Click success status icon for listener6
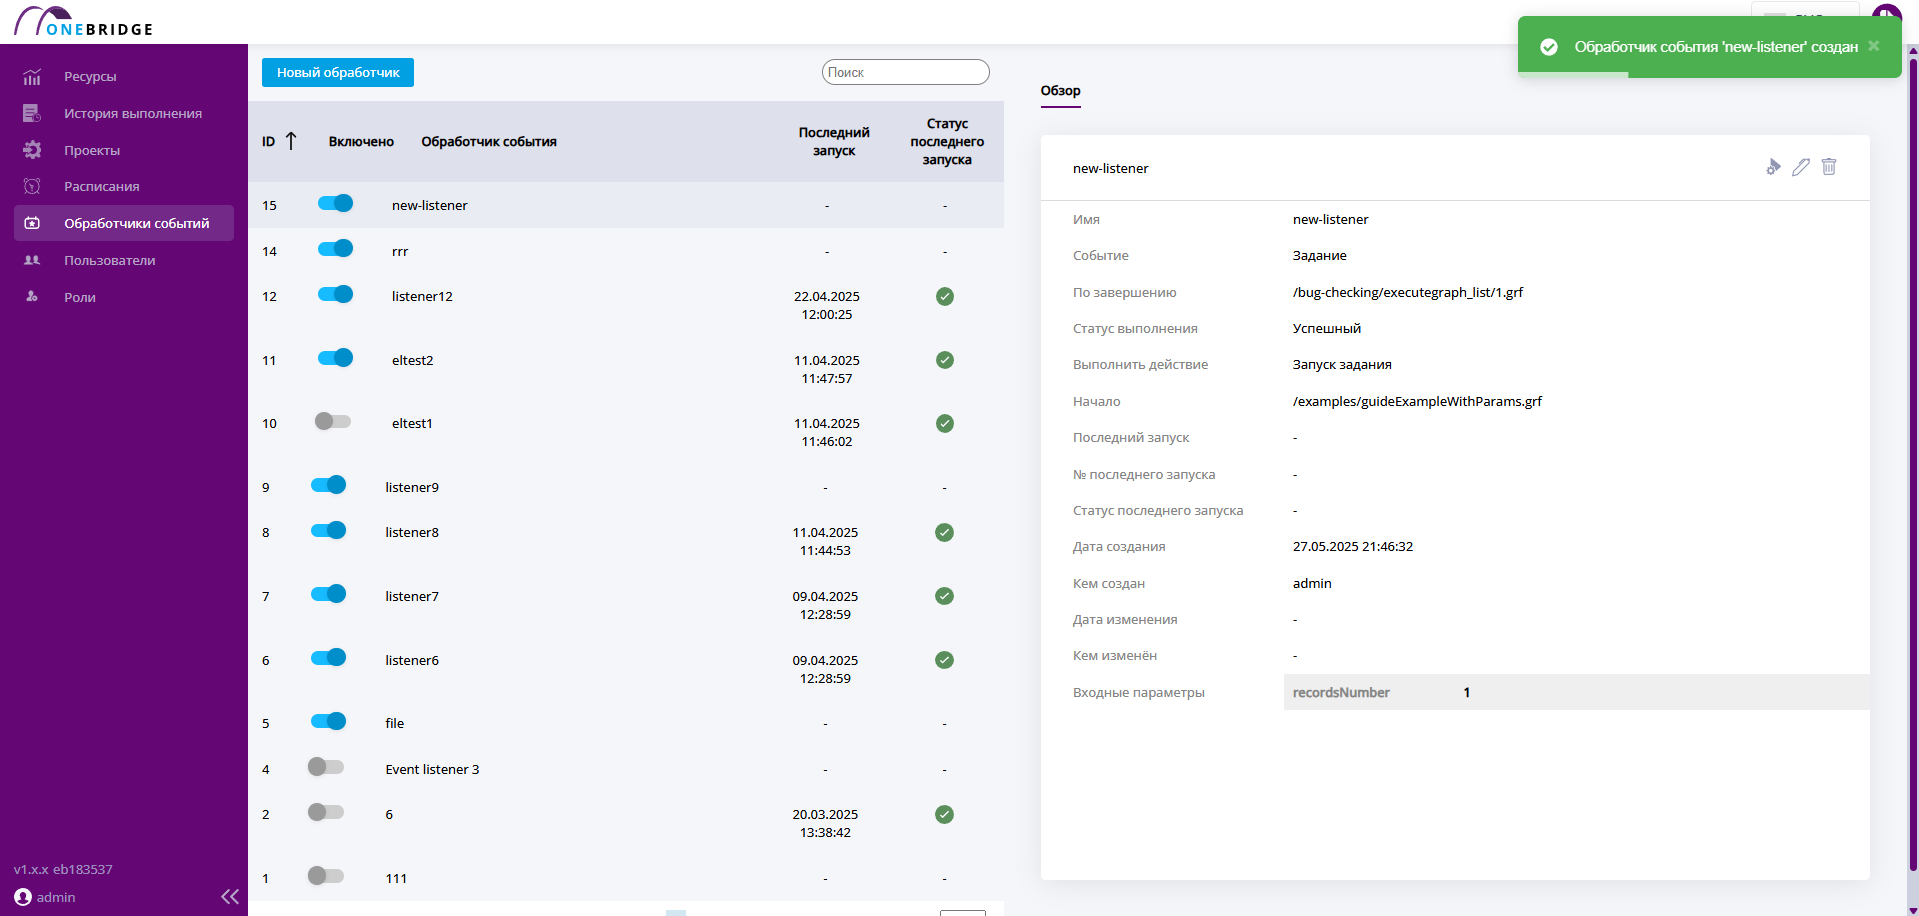The height and width of the screenshot is (916, 1919). click(x=944, y=660)
